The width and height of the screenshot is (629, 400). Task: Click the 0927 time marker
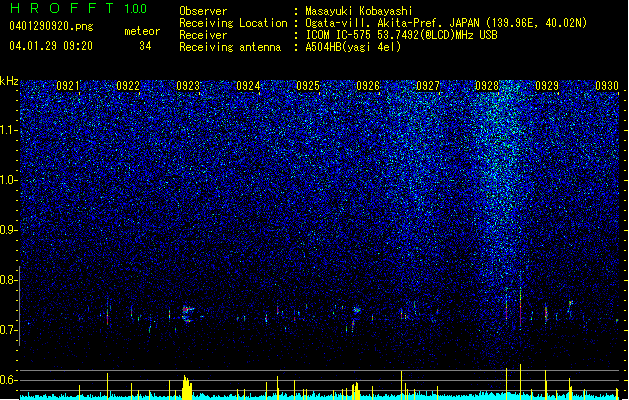428,86
